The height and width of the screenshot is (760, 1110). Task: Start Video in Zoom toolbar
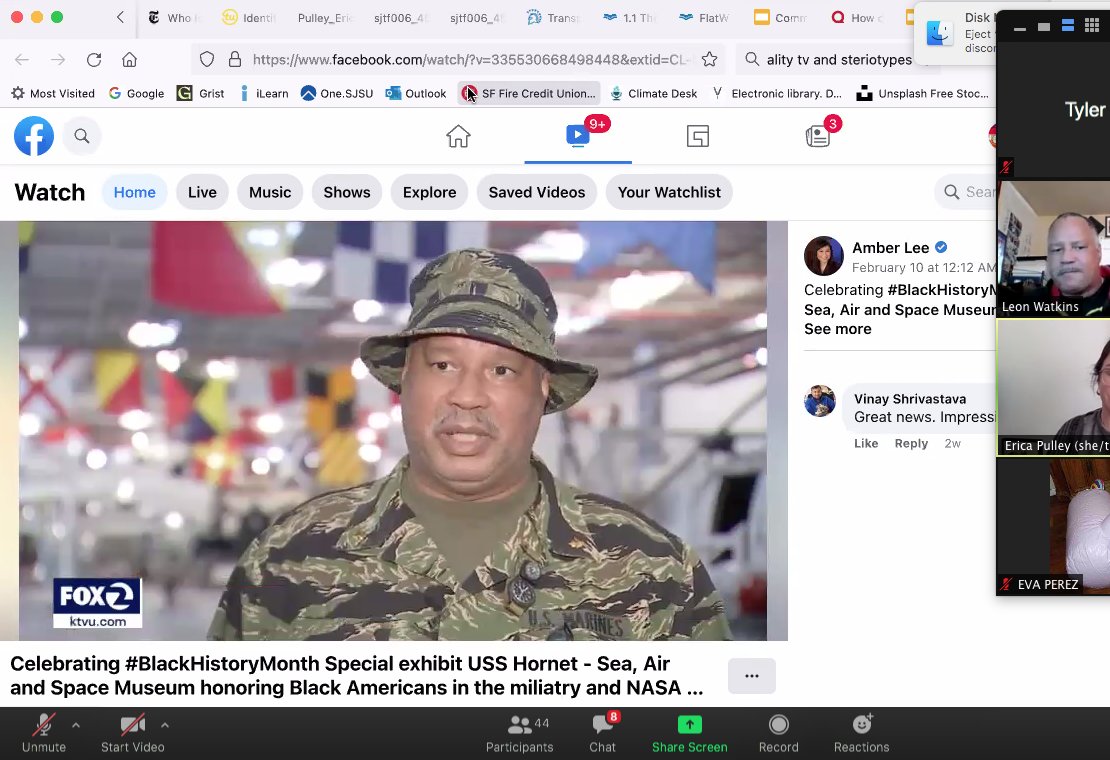(x=132, y=734)
